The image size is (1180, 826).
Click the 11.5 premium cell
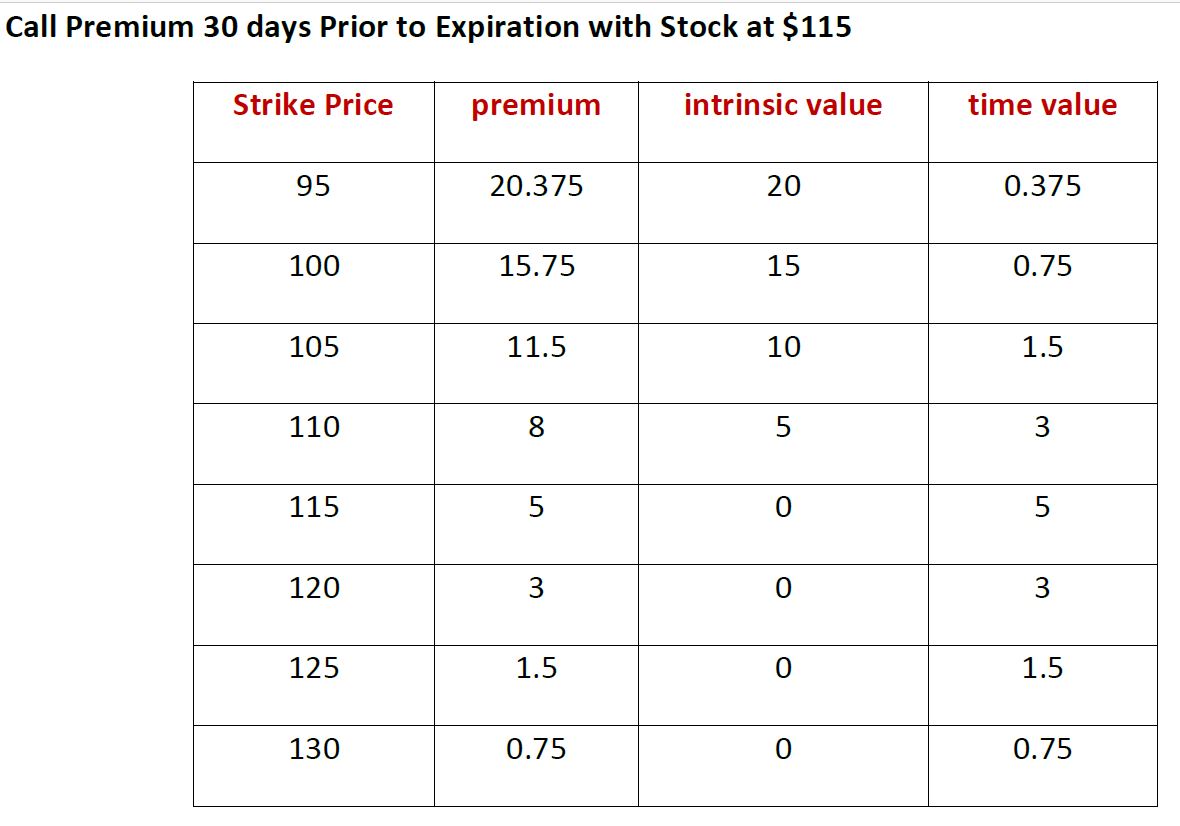point(536,347)
